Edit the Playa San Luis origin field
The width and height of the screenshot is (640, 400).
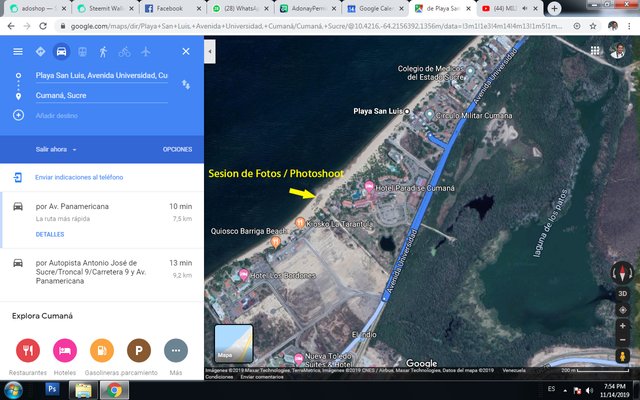tap(102, 76)
